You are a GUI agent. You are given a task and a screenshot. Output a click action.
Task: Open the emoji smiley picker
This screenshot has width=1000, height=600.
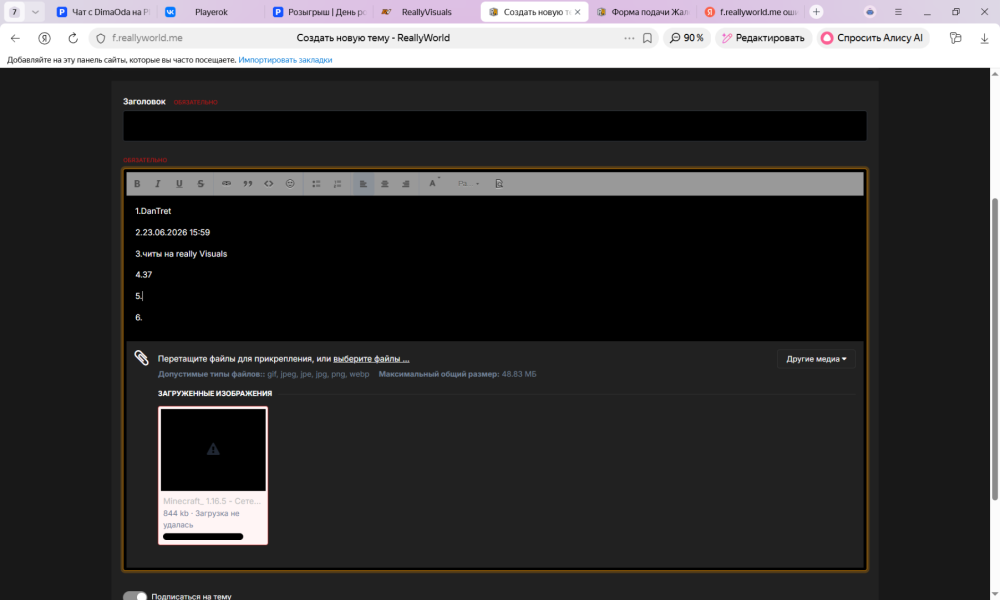(x=290, y=184)
